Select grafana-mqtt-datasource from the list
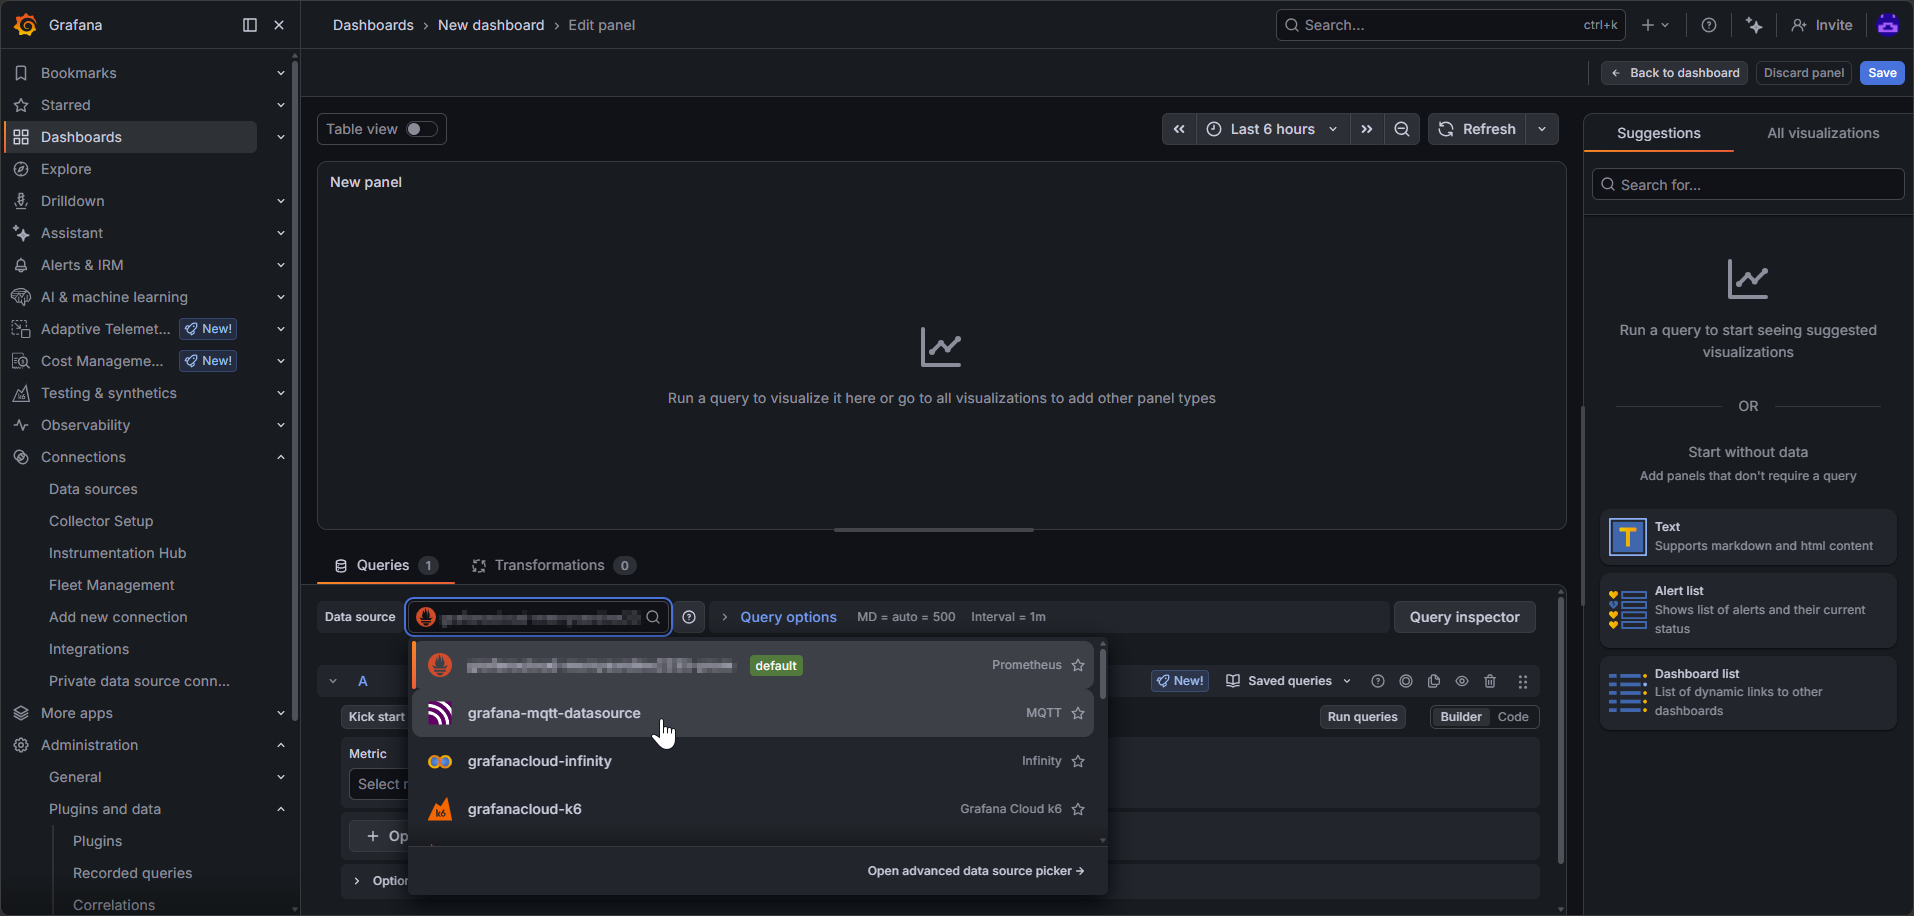1914x916 pixels. click(753, 713)
